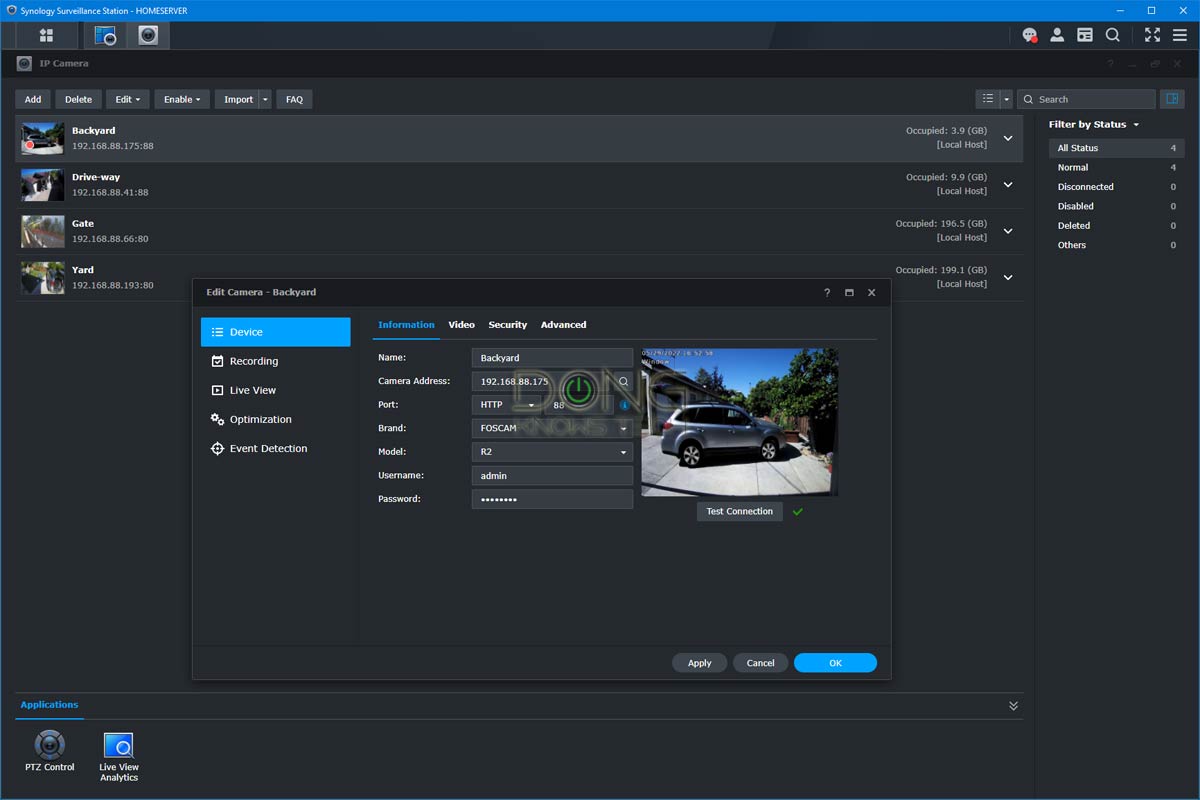
Task: Launch Live View Analytics application
Action: 119,757
